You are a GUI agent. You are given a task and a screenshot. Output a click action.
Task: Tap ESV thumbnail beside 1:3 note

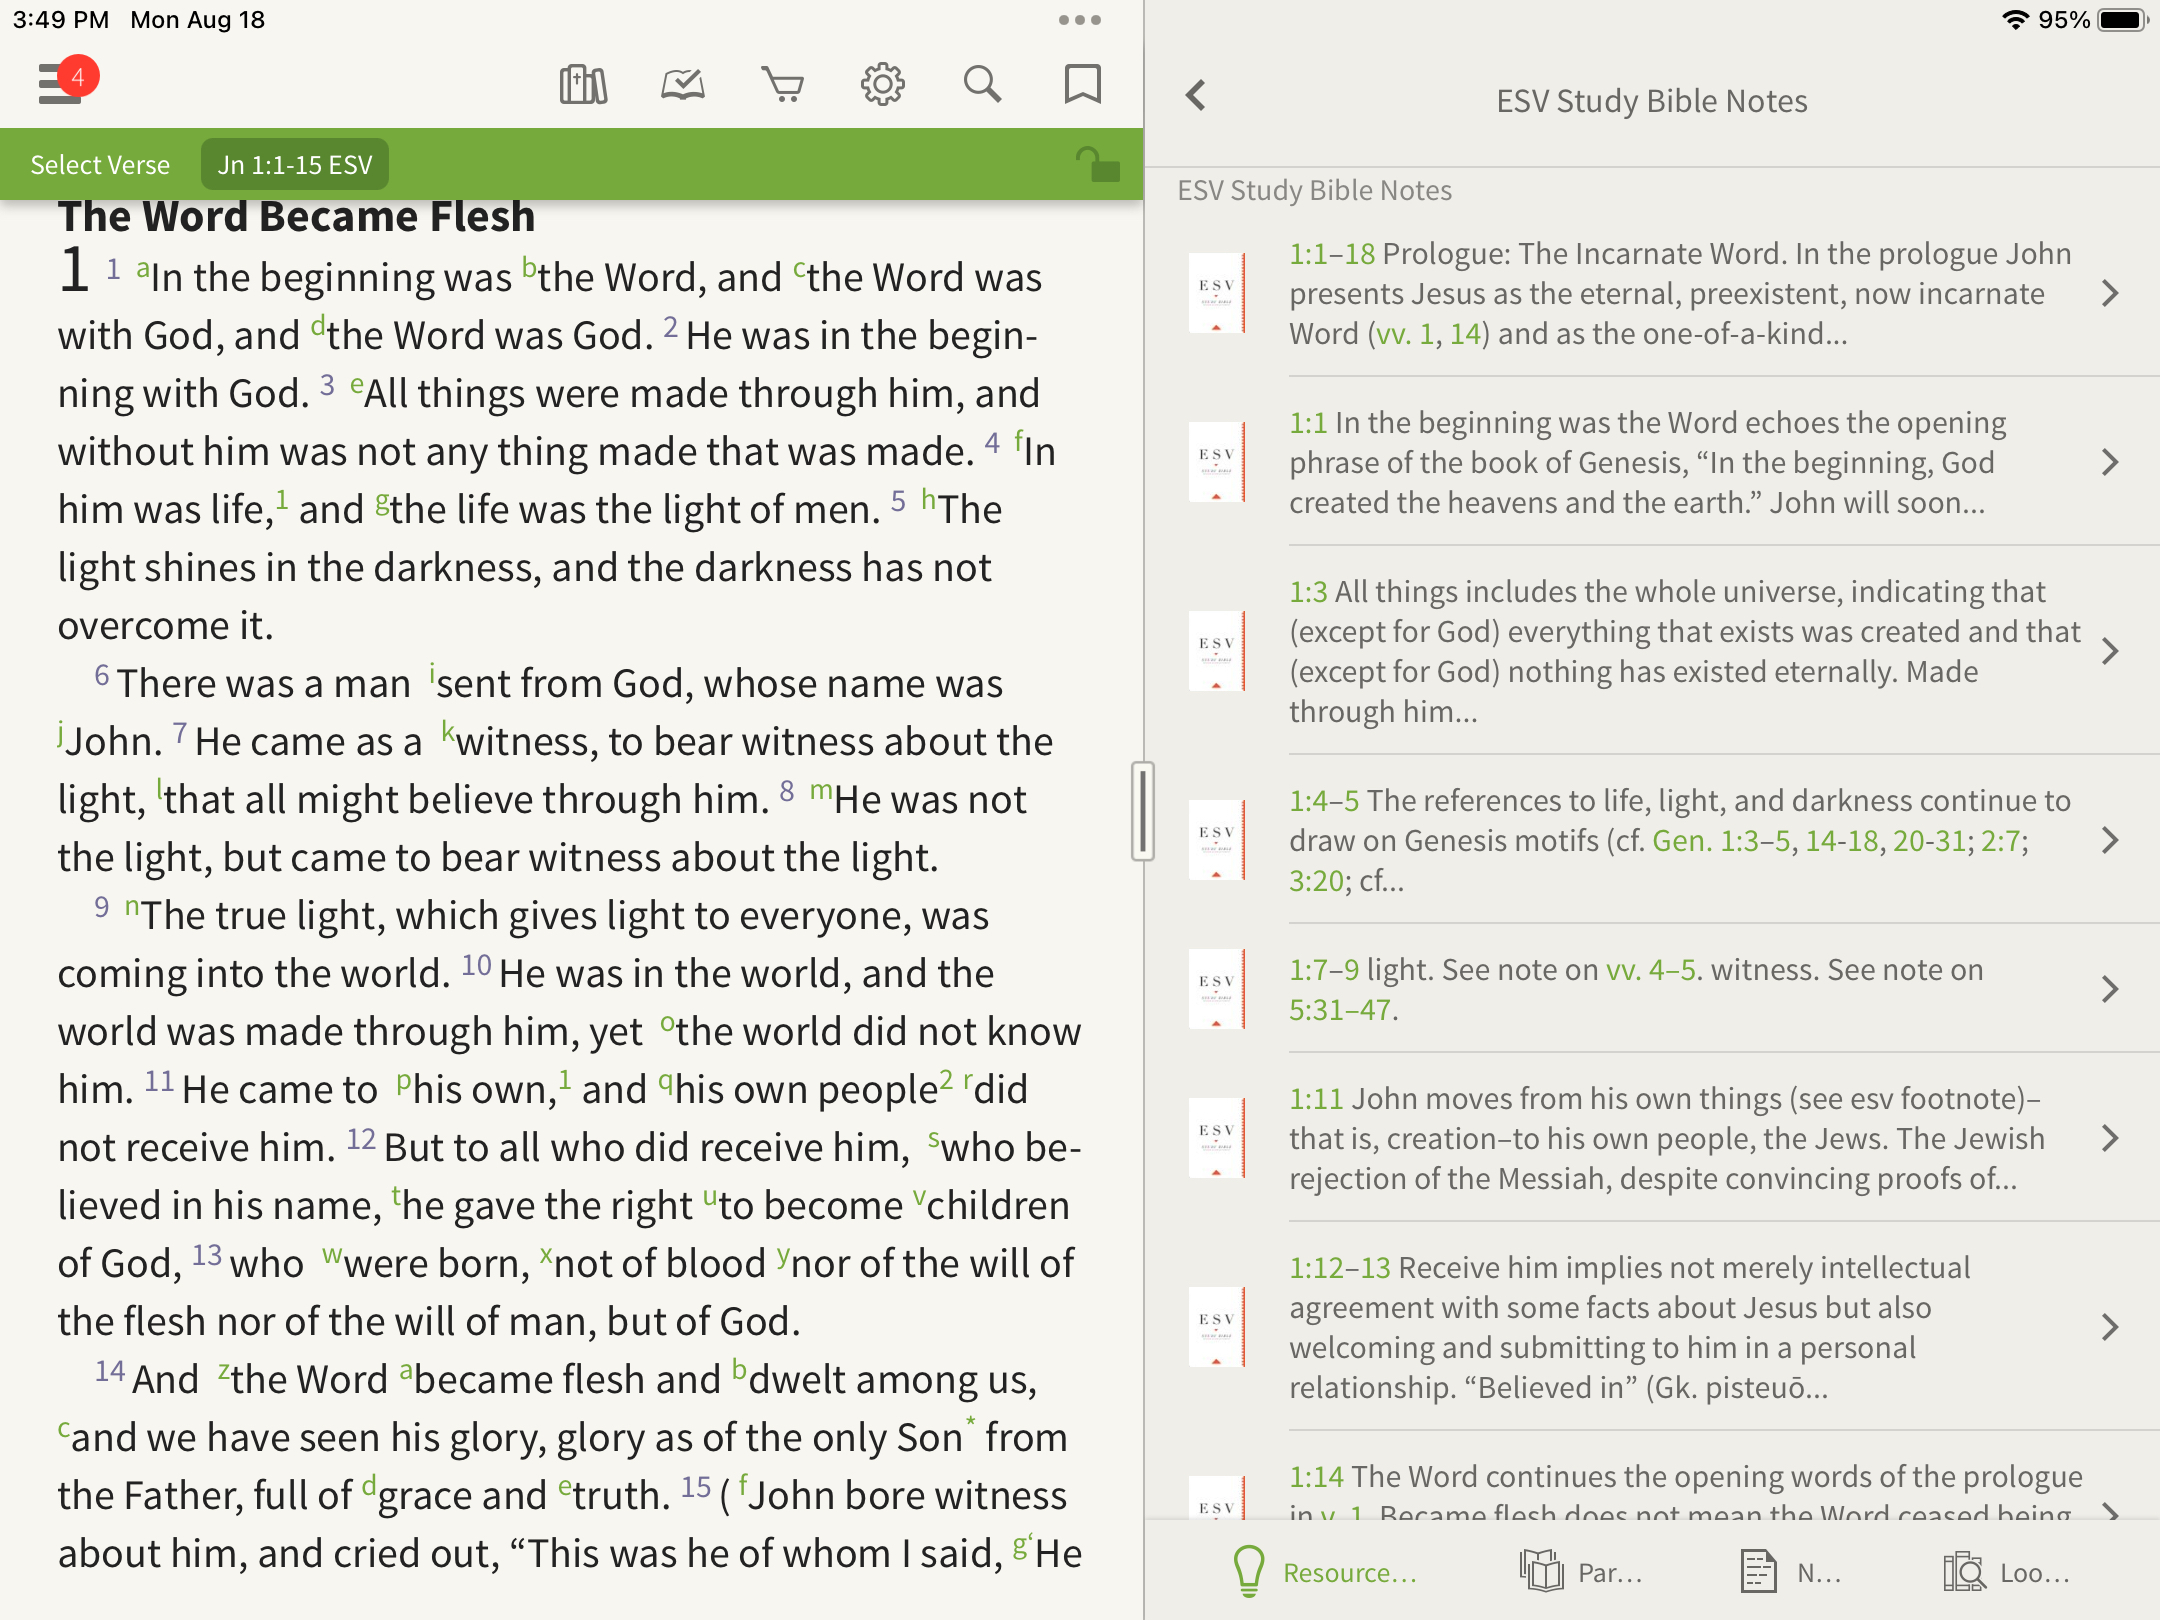click(1217, 651)
